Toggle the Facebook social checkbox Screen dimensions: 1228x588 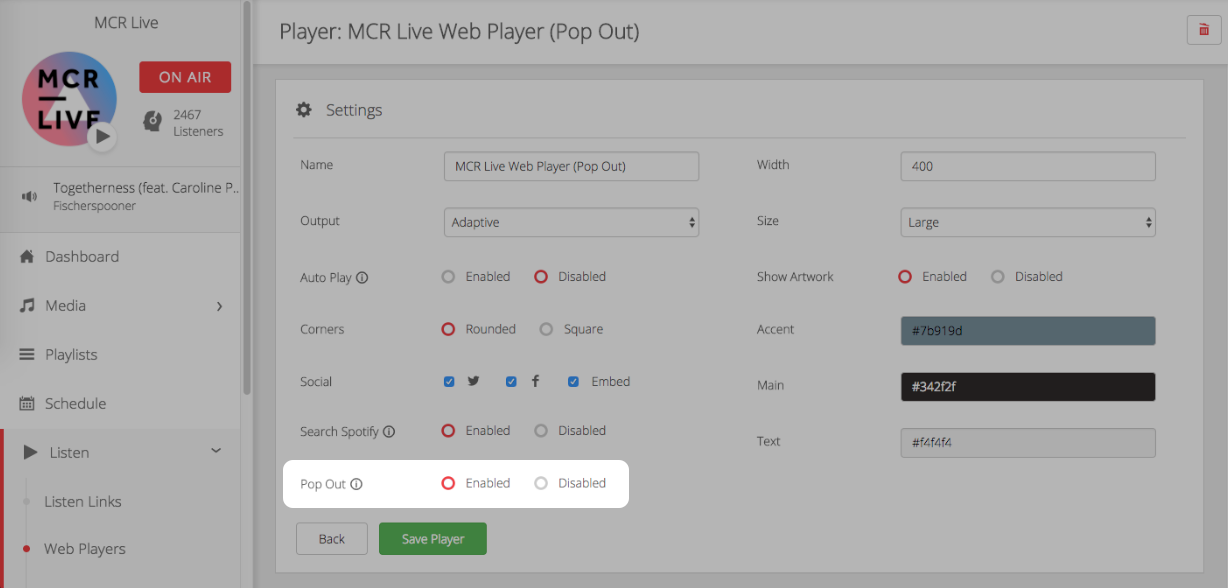tap(511, 382)
